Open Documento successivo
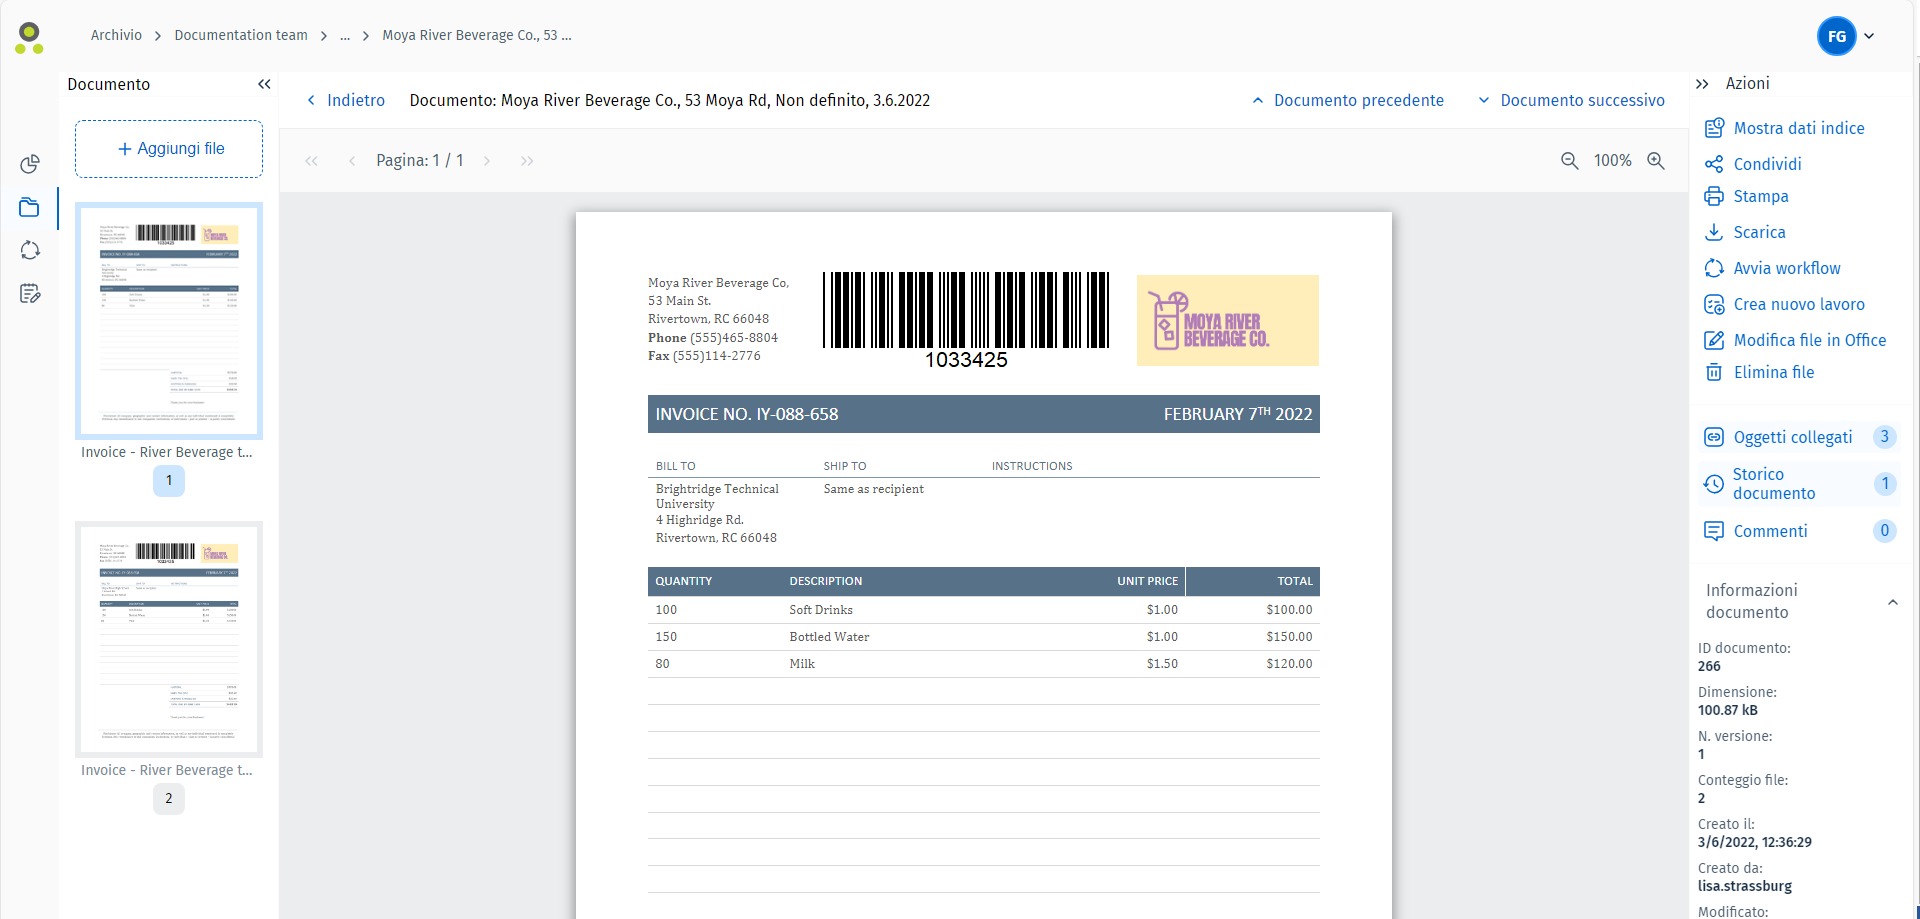Viewport: 1920px width, 919px height. (1571, 100)
